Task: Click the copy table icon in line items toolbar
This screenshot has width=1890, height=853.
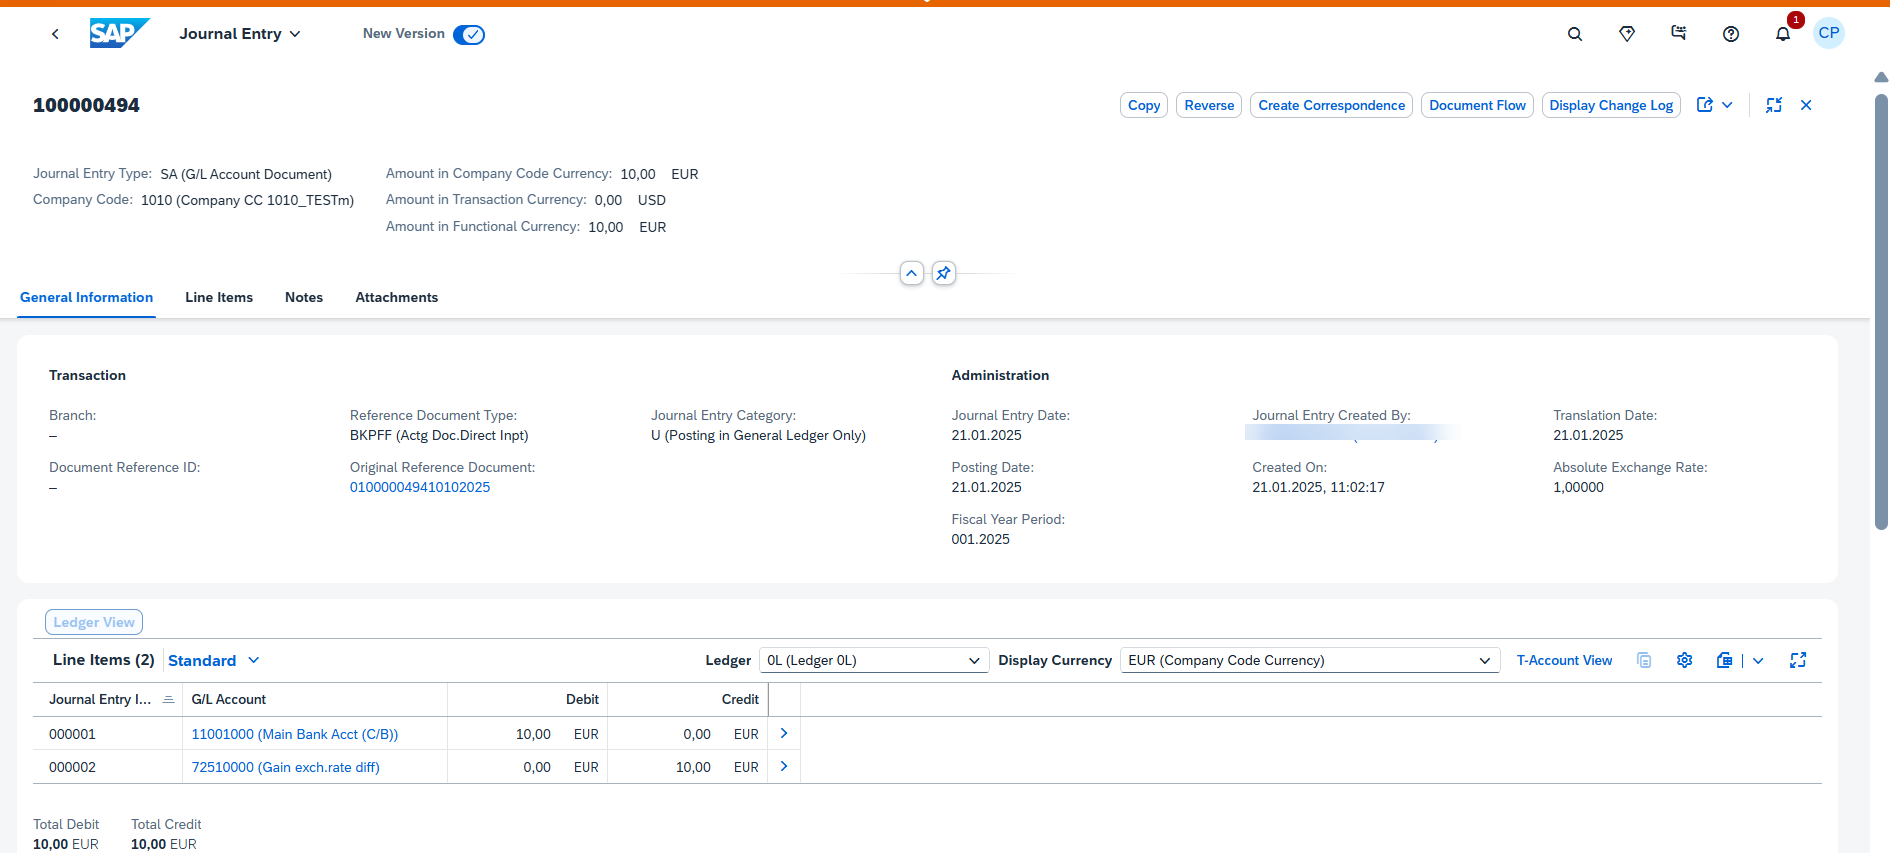Action: coord(1644,660)
